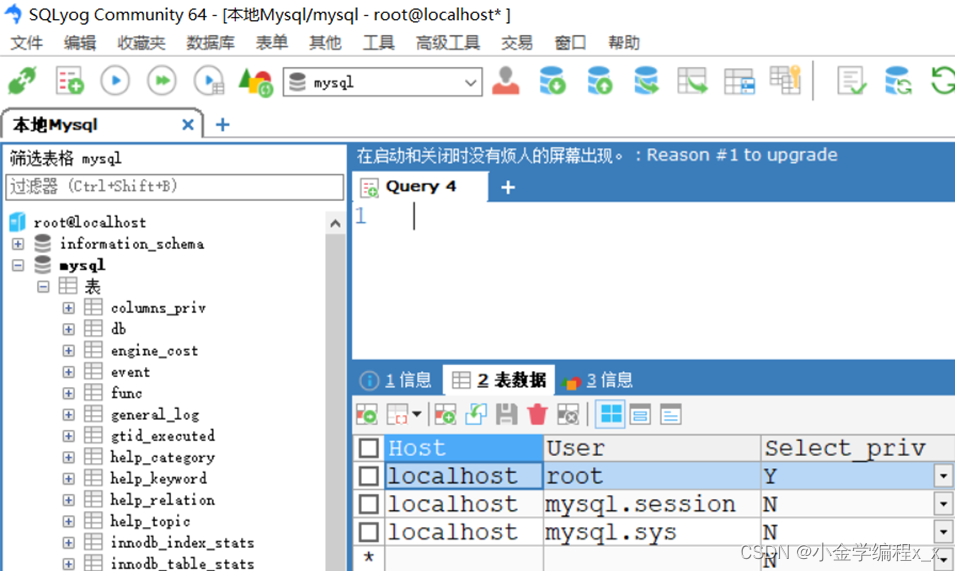Click the Execute Query play icon
The width and height of the screenshot is (955, 571).
coord(115,81)
